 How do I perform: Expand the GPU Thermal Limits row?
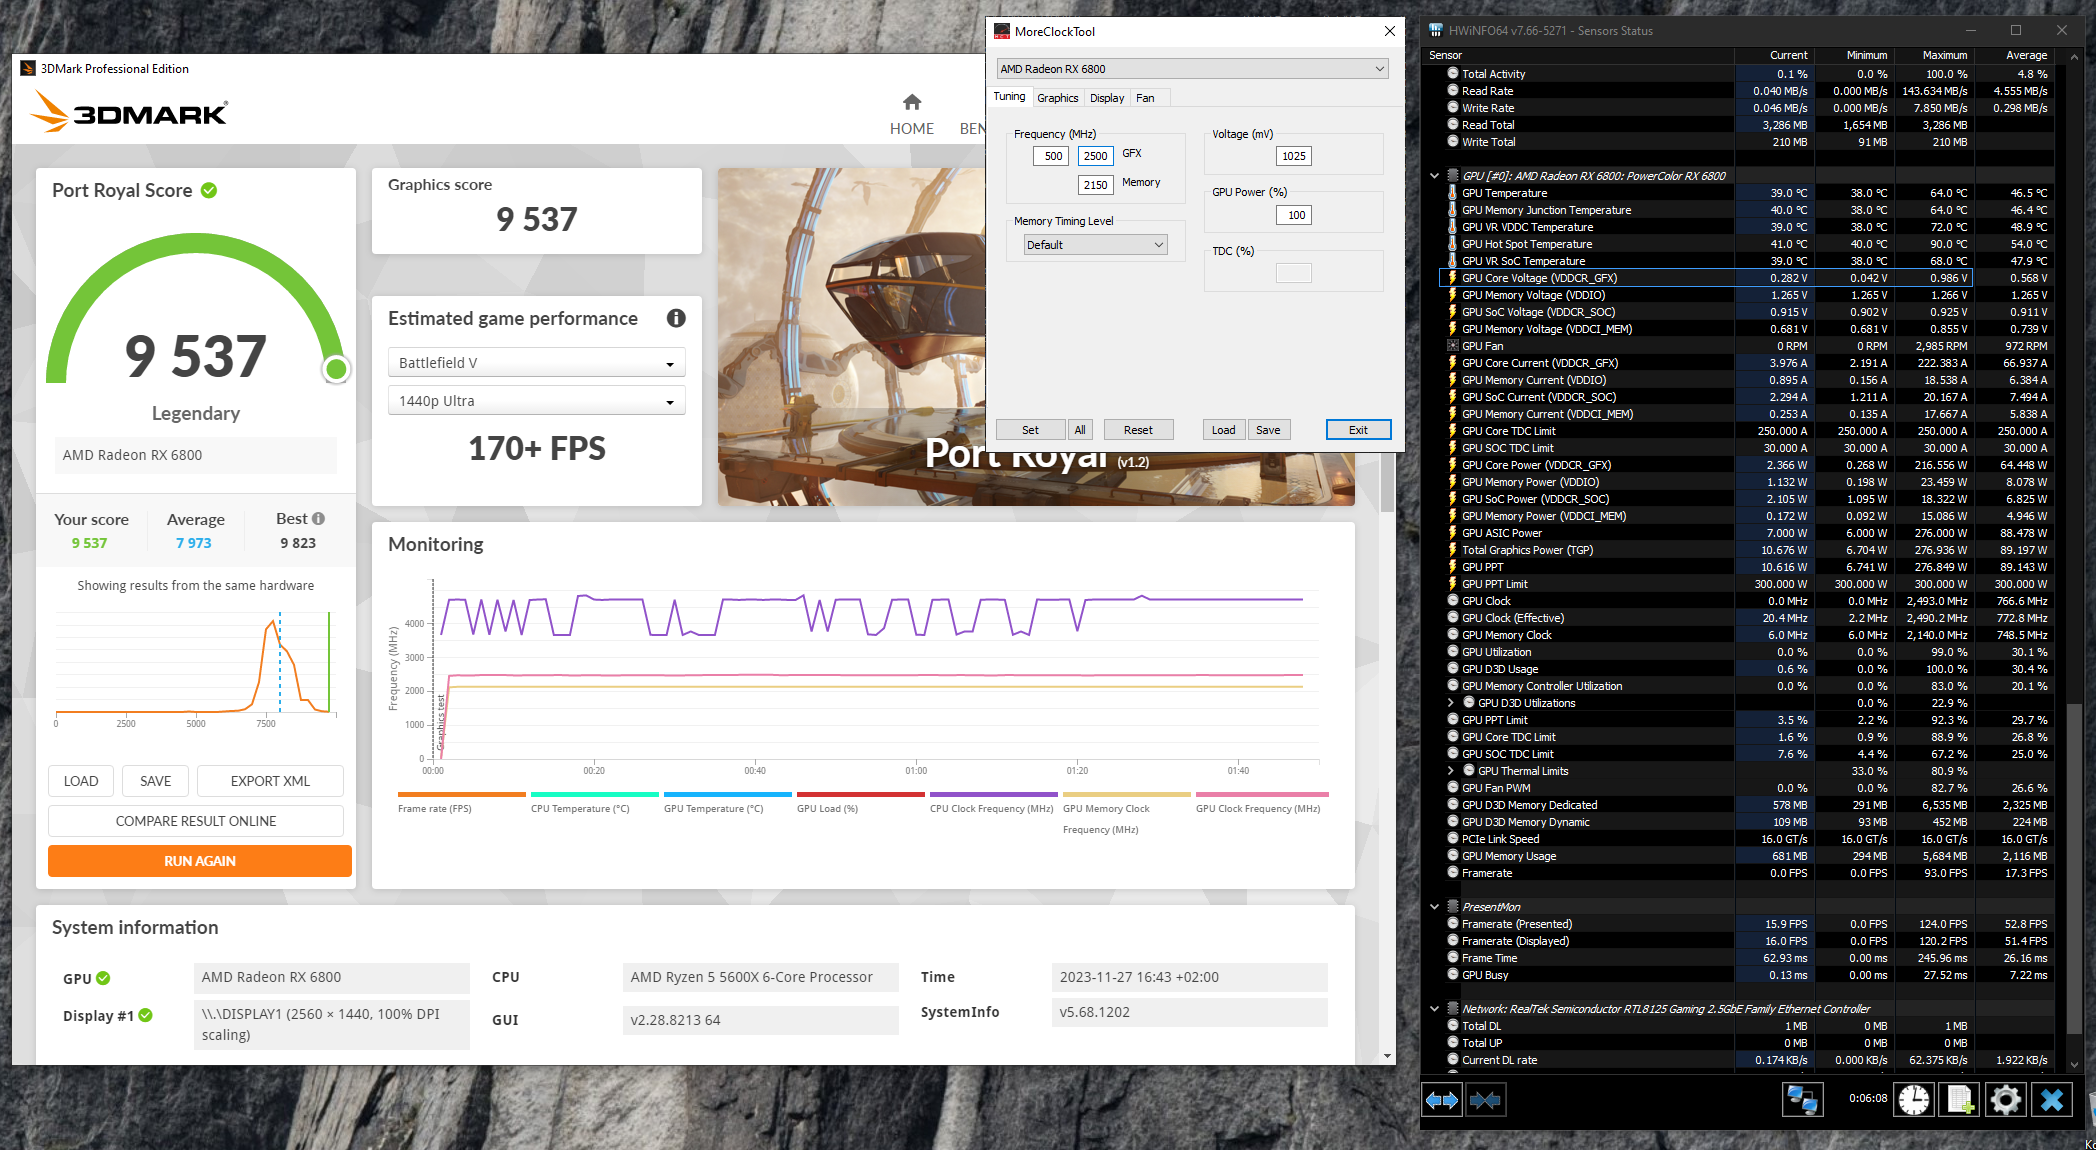[x=1451, y=771]
